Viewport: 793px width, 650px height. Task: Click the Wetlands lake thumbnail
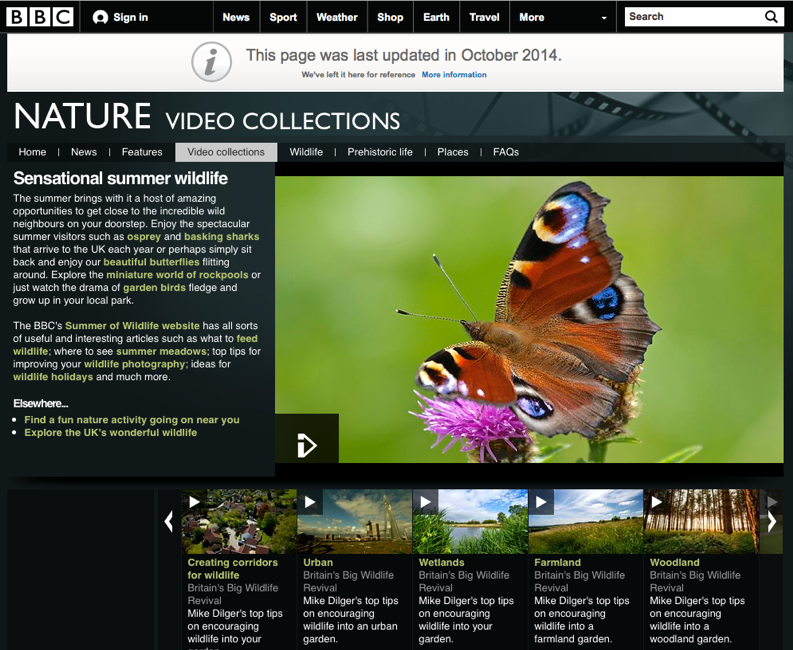pyautogui.click(x=470, y=522)
